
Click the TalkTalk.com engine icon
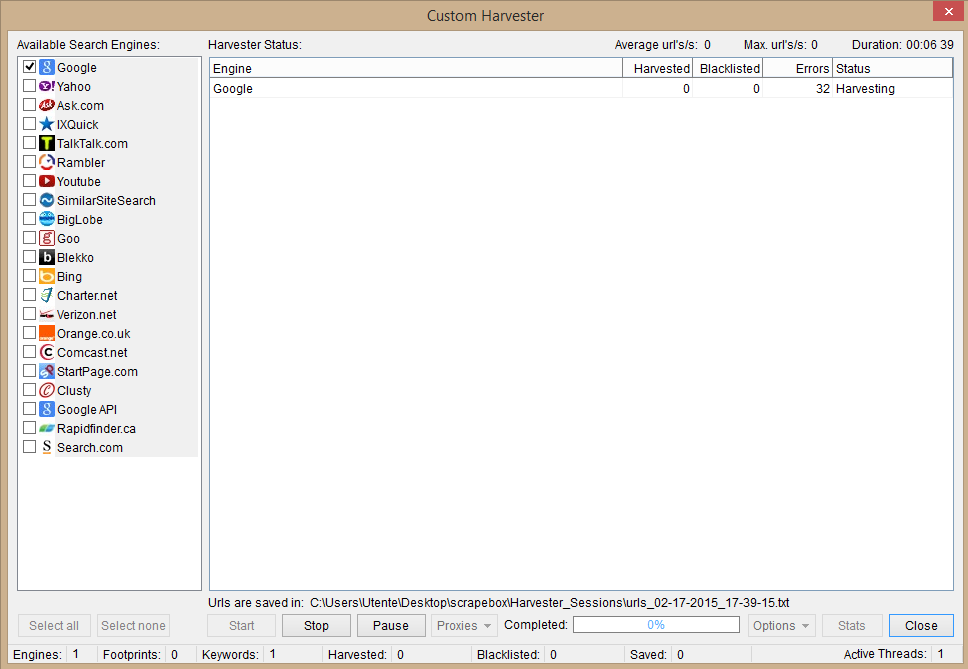47,143
